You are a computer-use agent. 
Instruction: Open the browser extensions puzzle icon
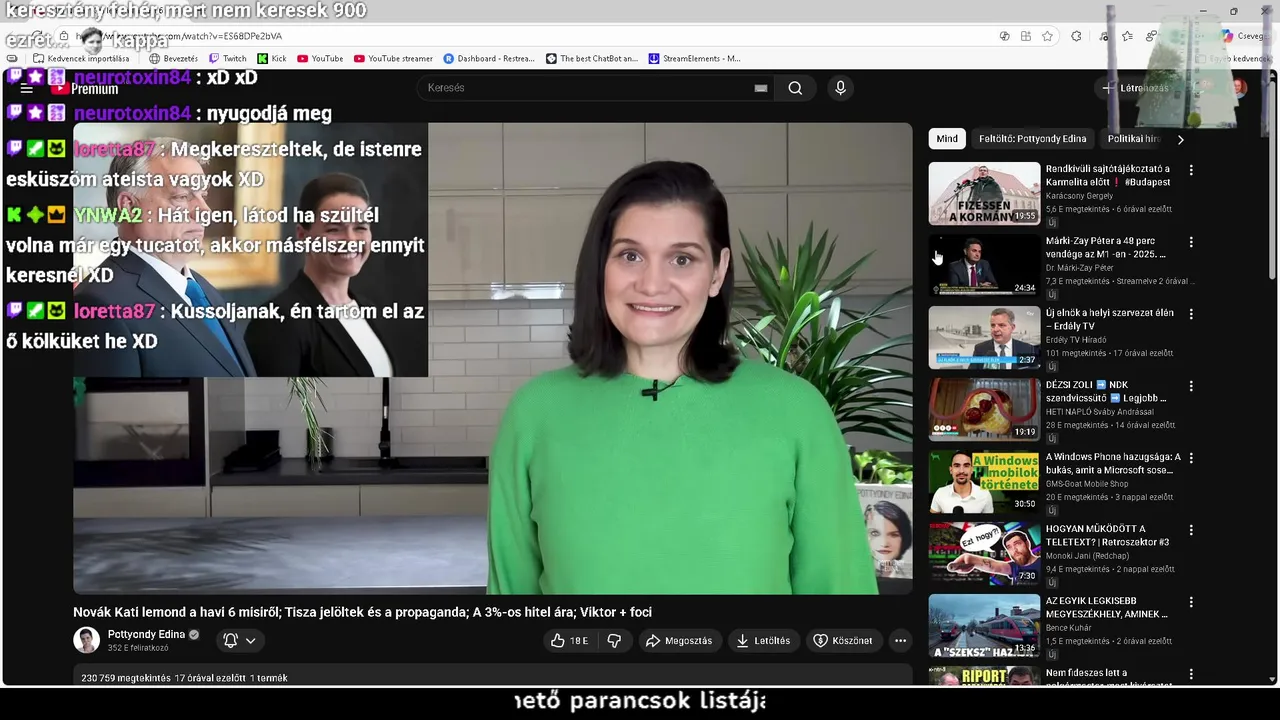(x=1076, y=36)
